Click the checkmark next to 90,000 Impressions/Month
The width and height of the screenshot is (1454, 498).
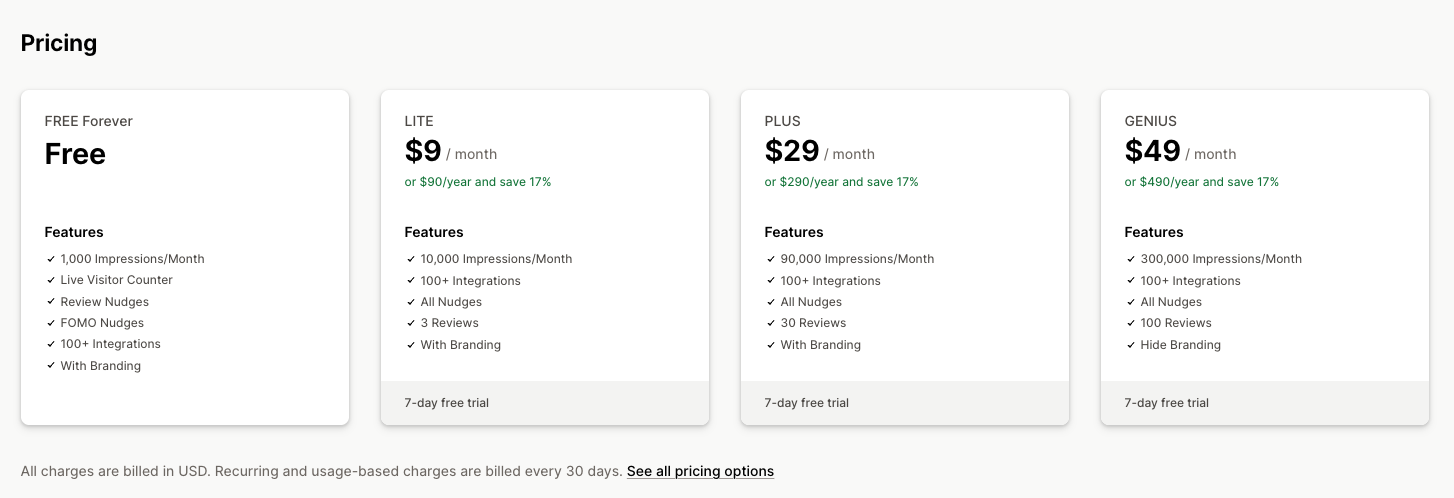point(770,259)
